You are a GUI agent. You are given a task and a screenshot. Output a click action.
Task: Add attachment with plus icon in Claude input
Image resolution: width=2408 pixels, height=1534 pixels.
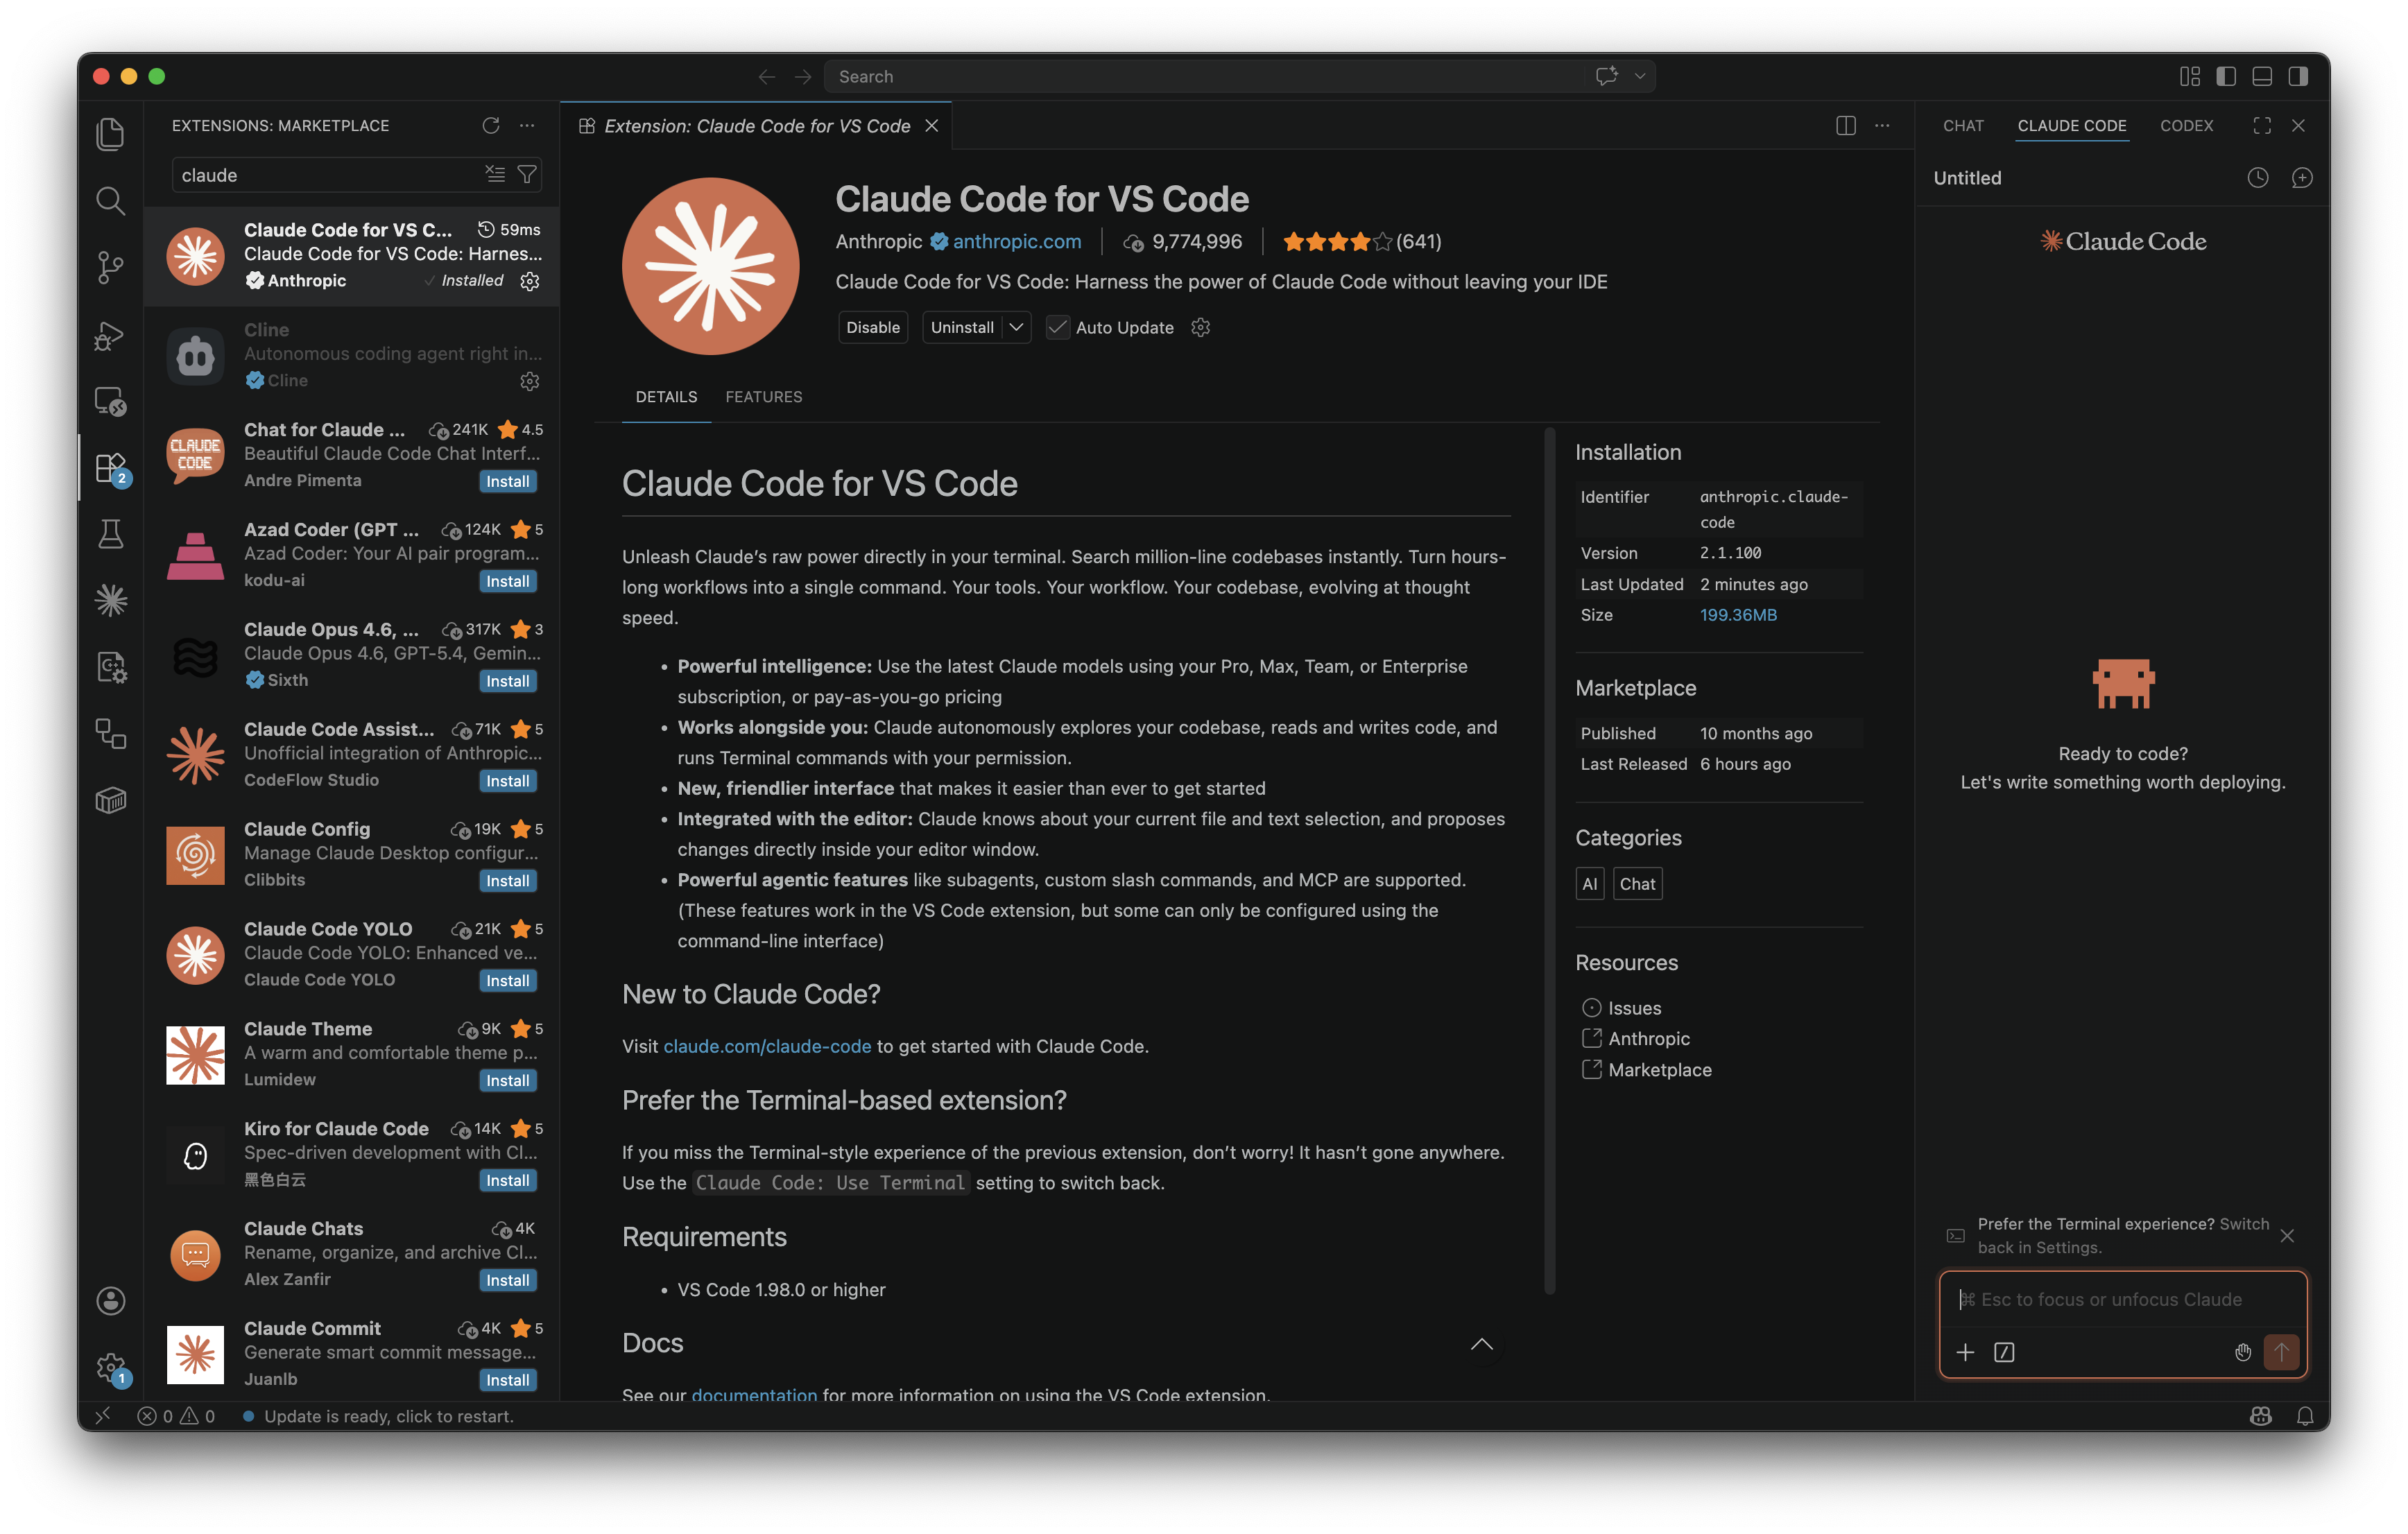click(x=1965, y=1352)
